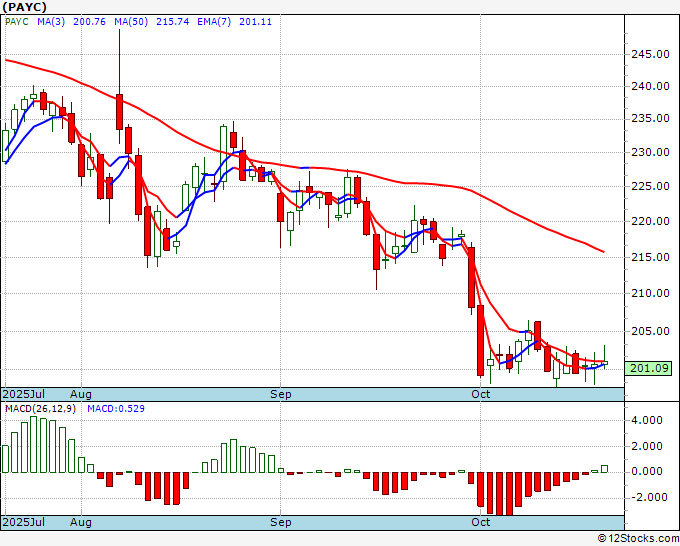Select the PAYC legend label
Viewport: 680px width, 546px height.
16,22
